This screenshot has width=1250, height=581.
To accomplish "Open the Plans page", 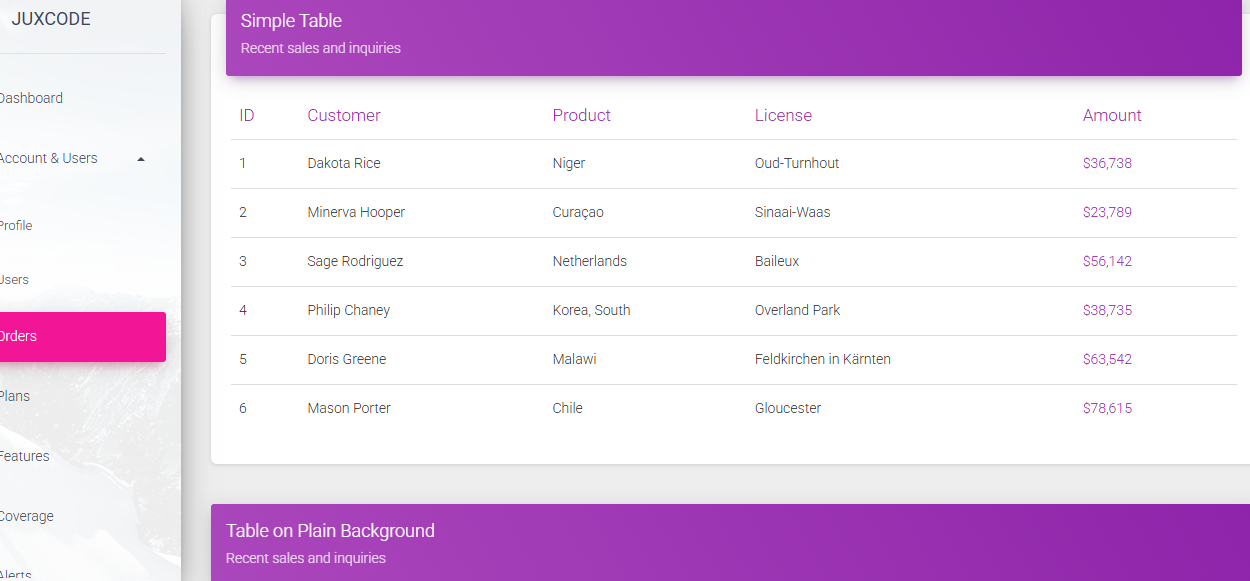I will click(15, 396).
